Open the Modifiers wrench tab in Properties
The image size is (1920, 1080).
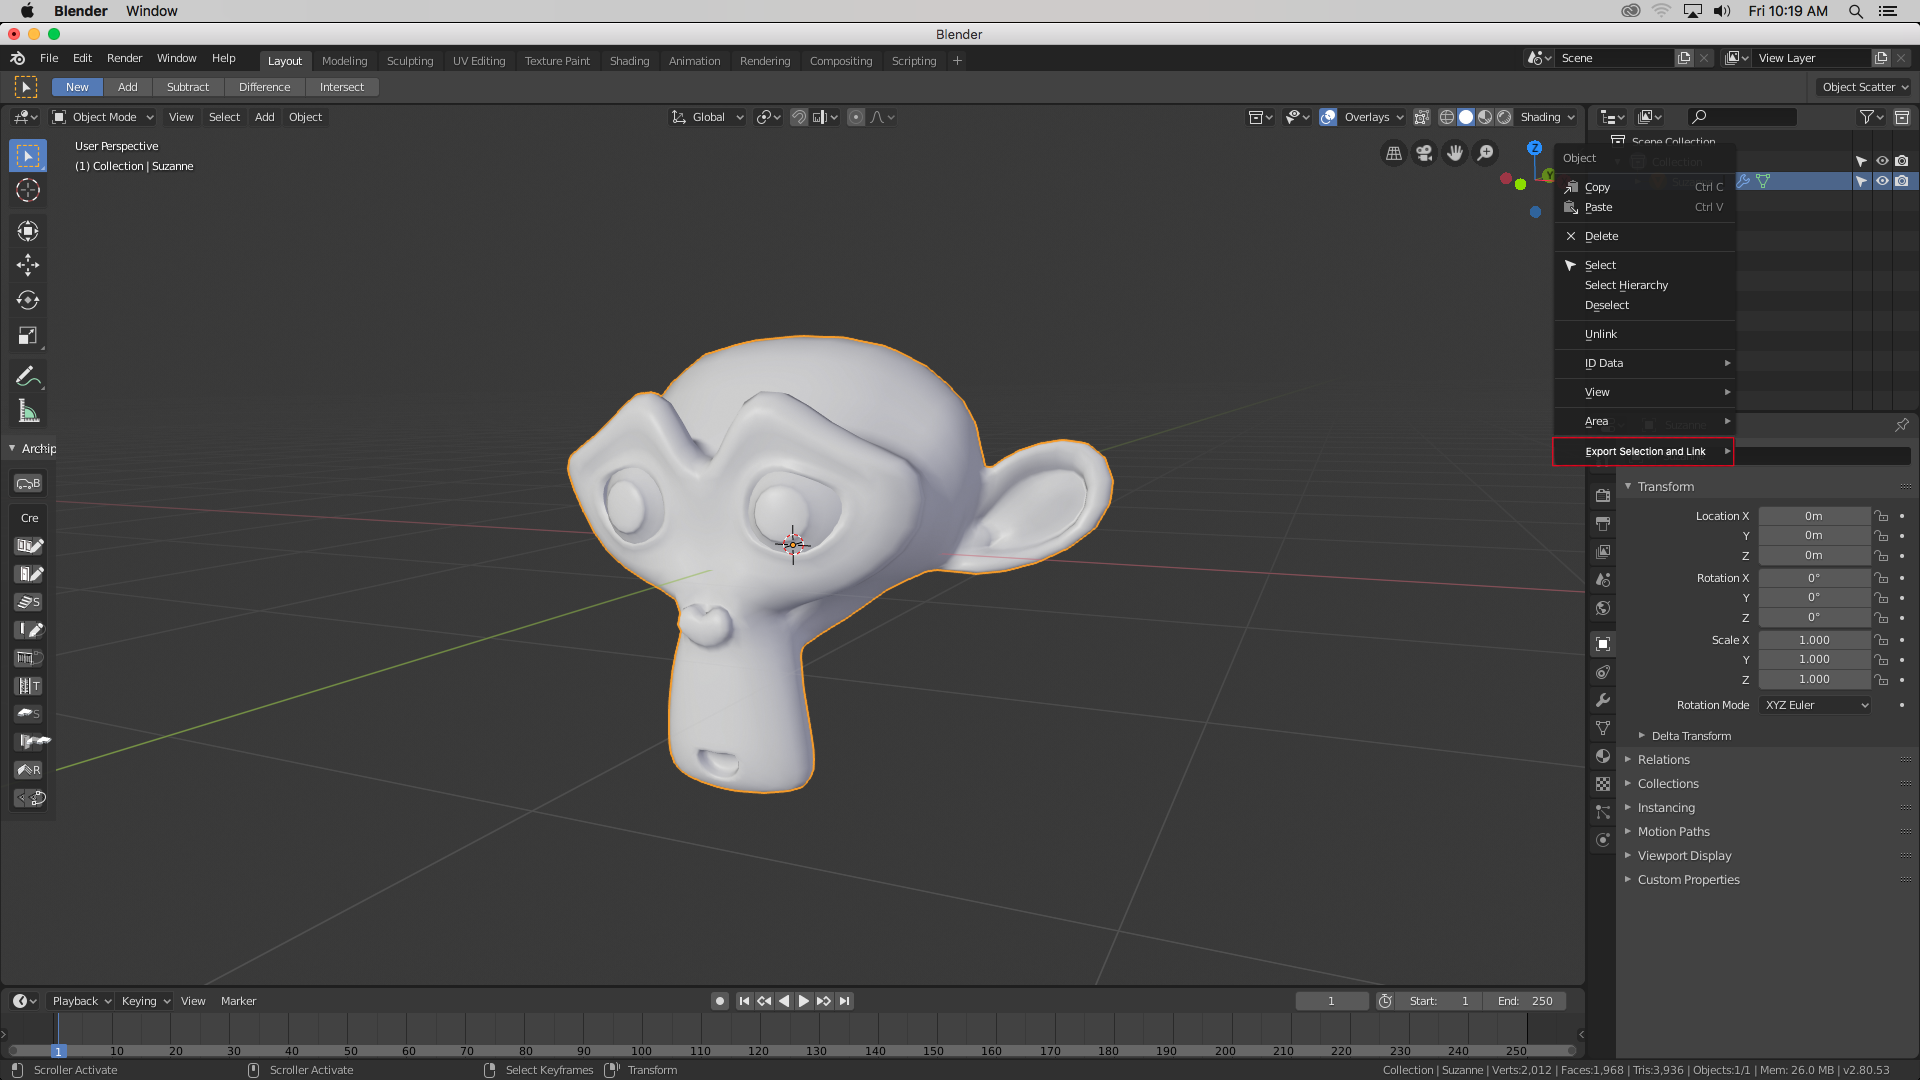[x=1603, y=700]
